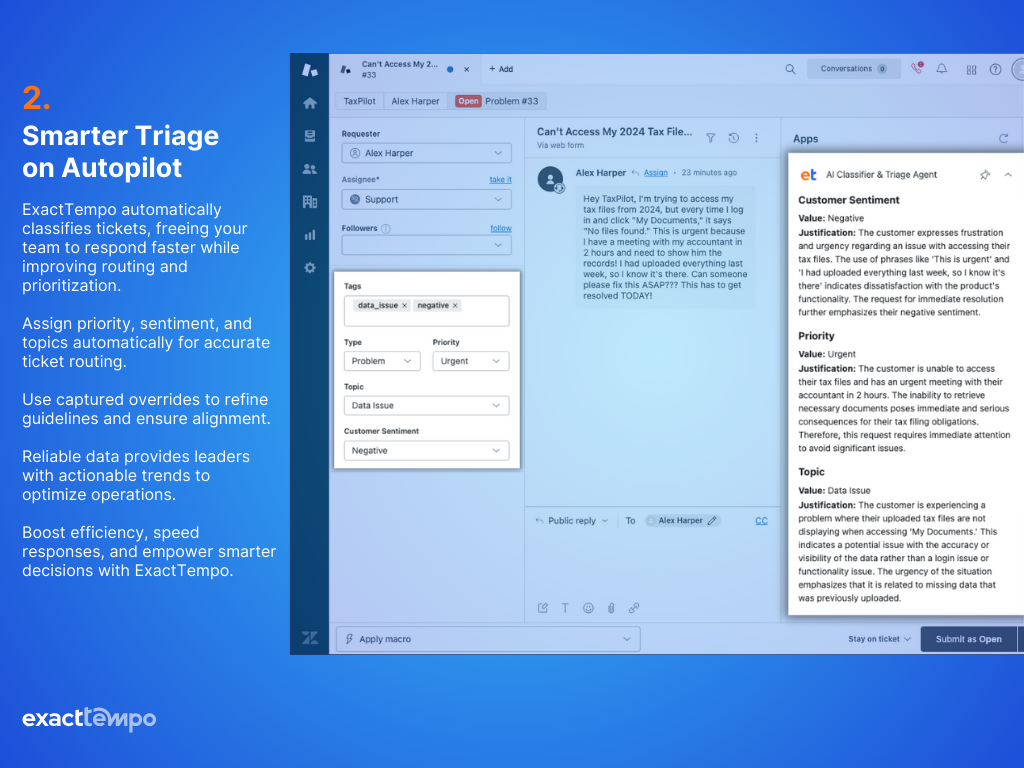Screen dimensions: 1024x768
Task: Open the Apply macro dropdown
Action: click(x=488, y=639)
